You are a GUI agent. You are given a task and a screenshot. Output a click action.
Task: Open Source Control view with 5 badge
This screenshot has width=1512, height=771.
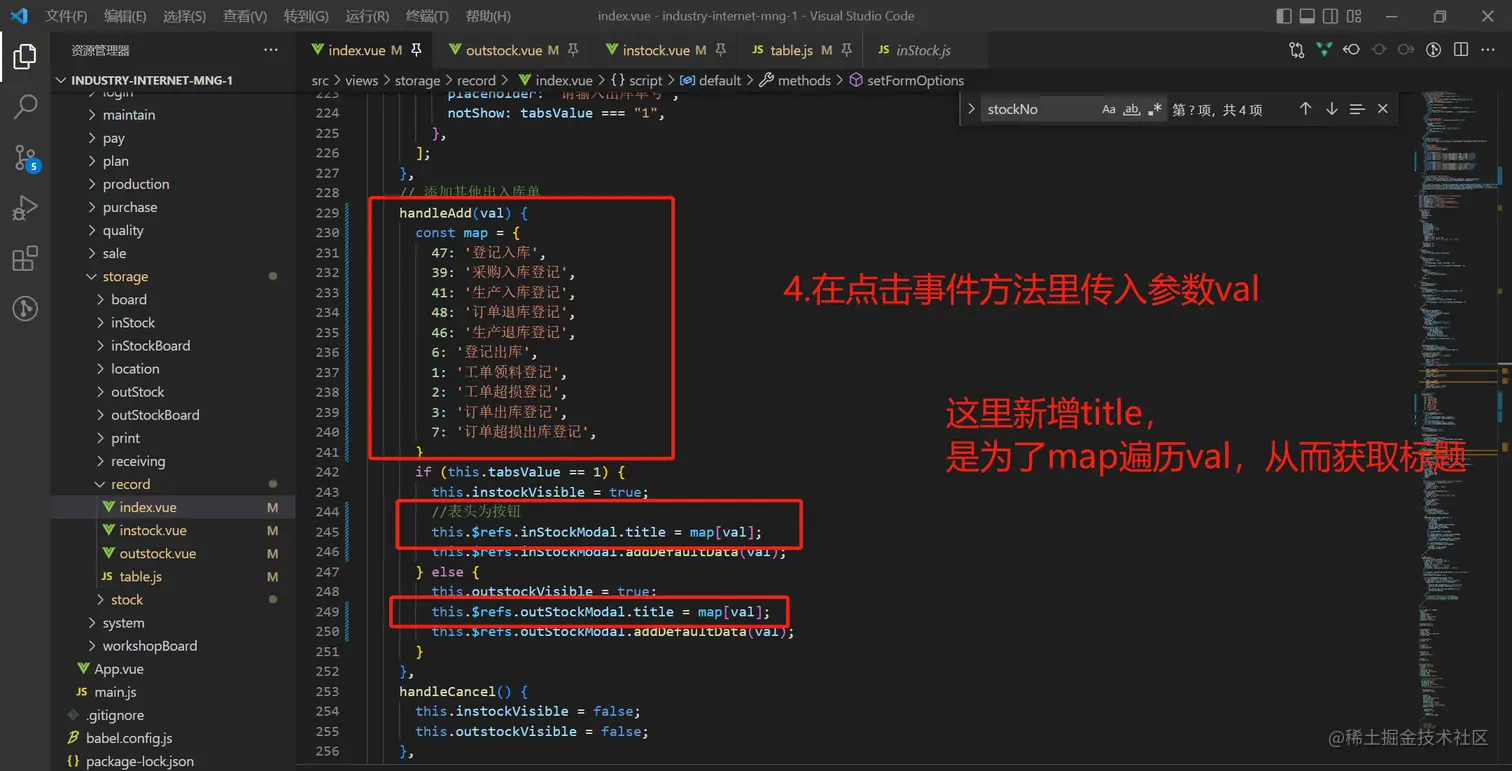25,158
